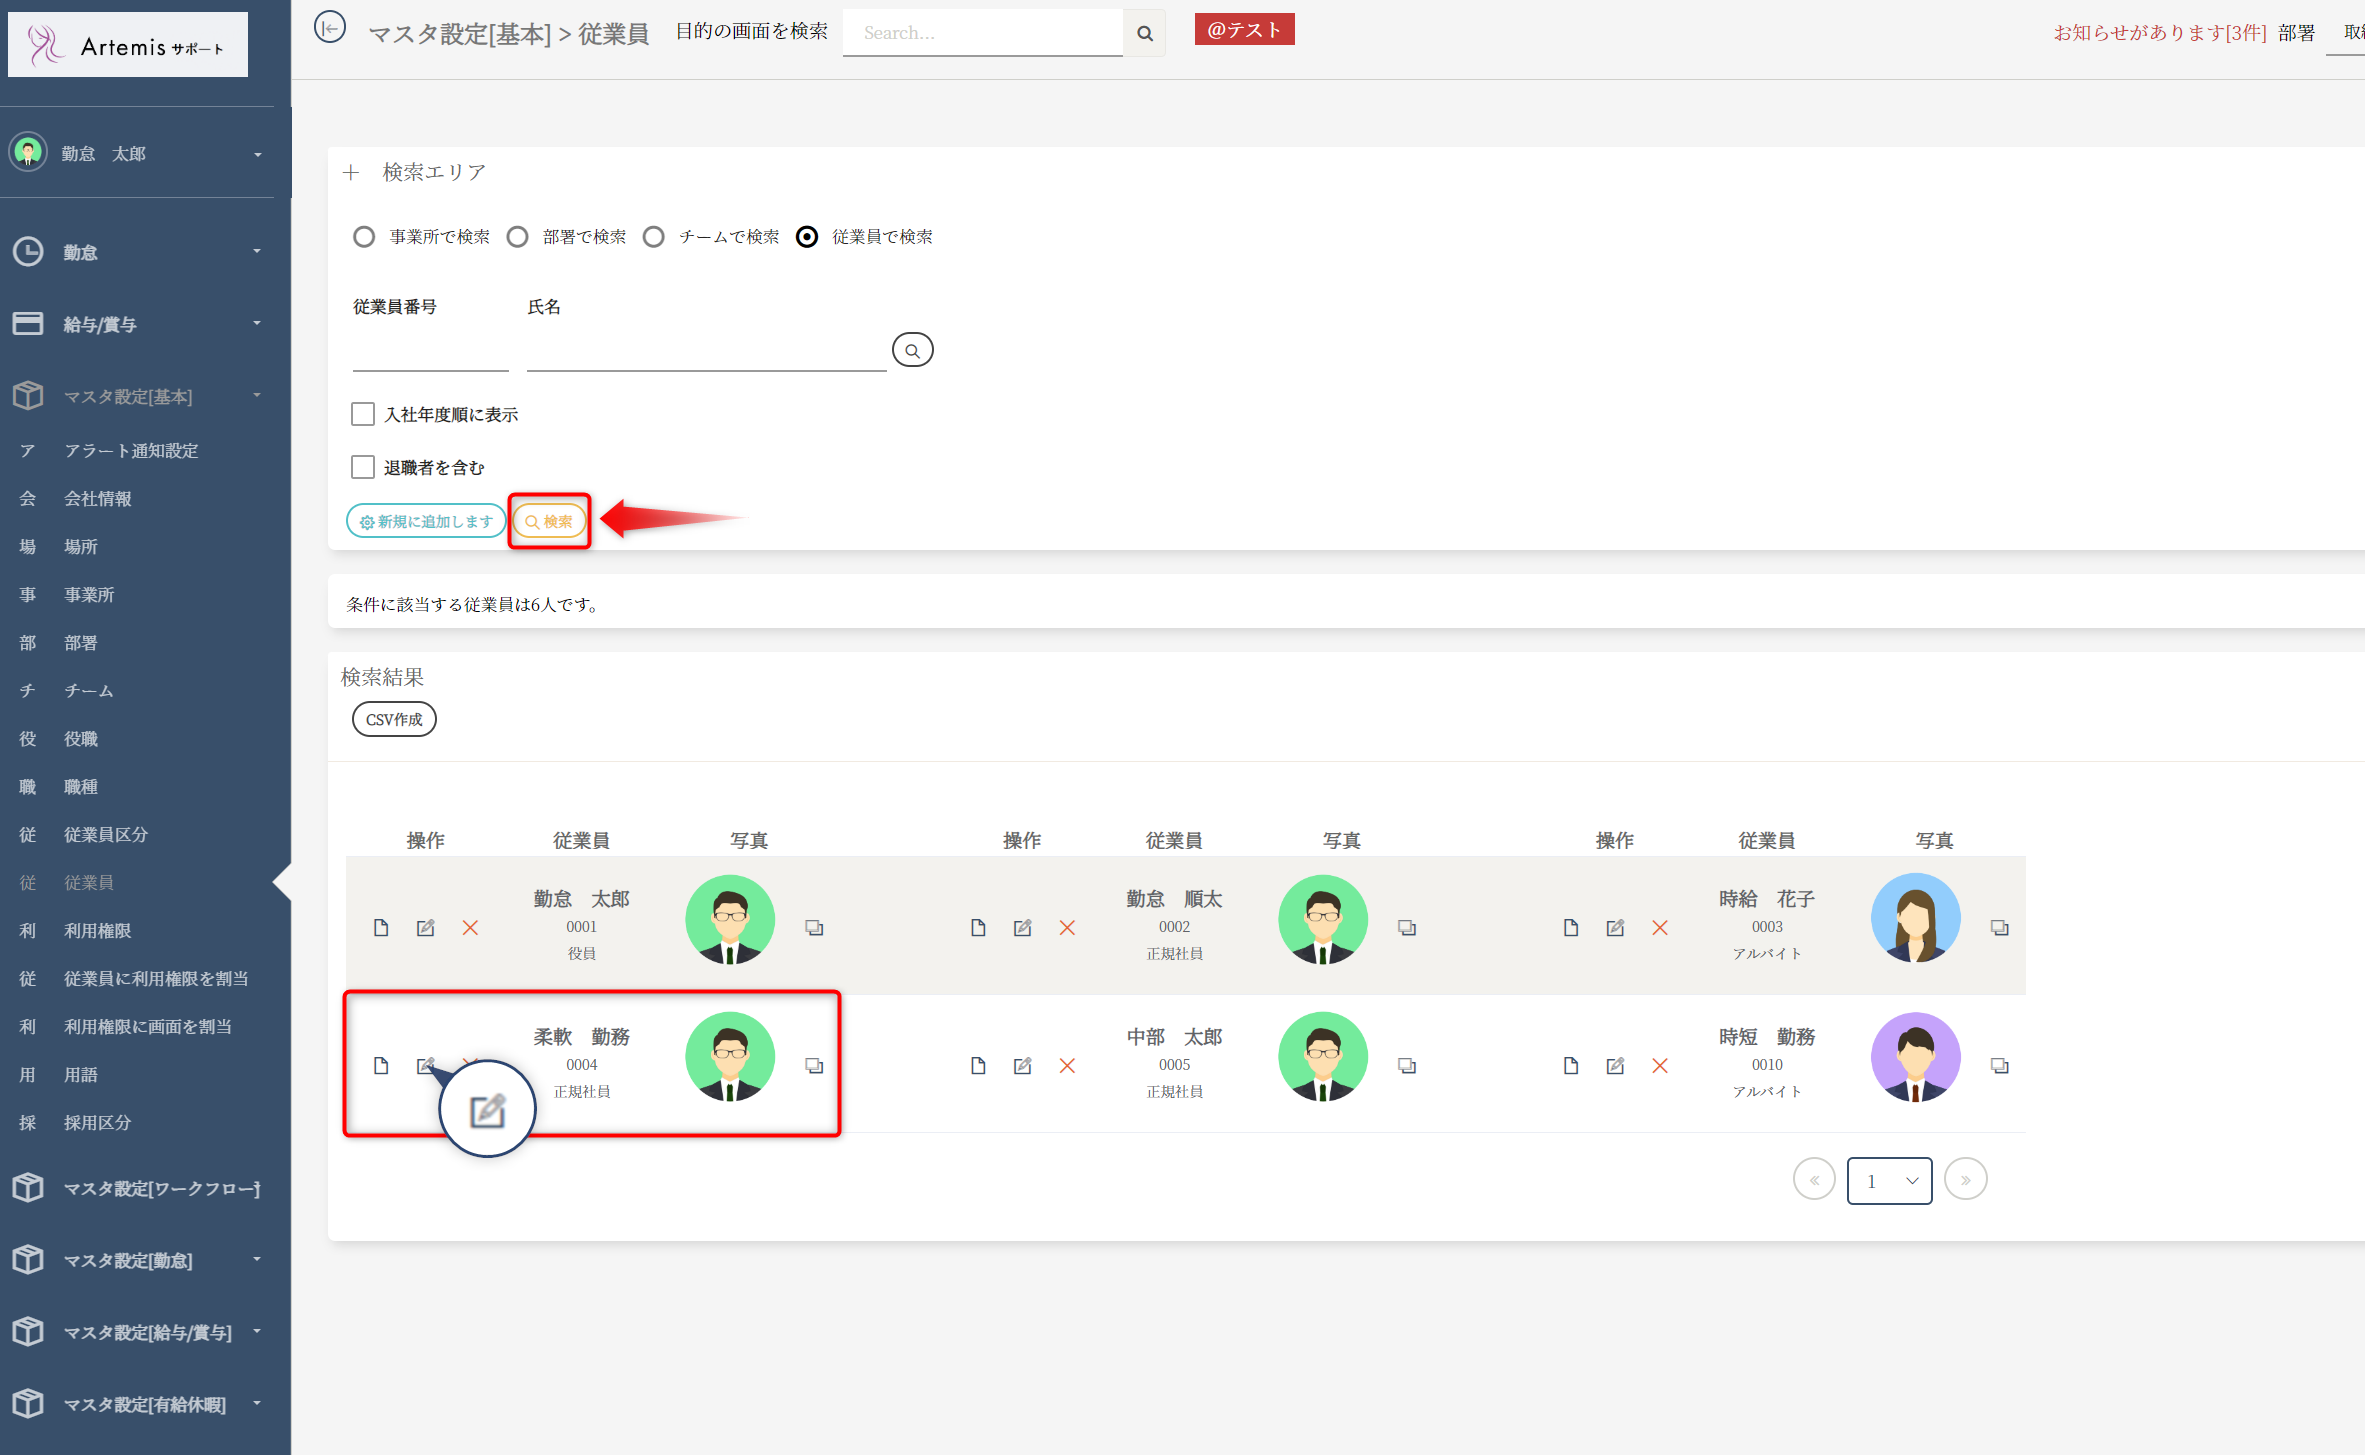Click the 新規に追加します button

[426, 521]
